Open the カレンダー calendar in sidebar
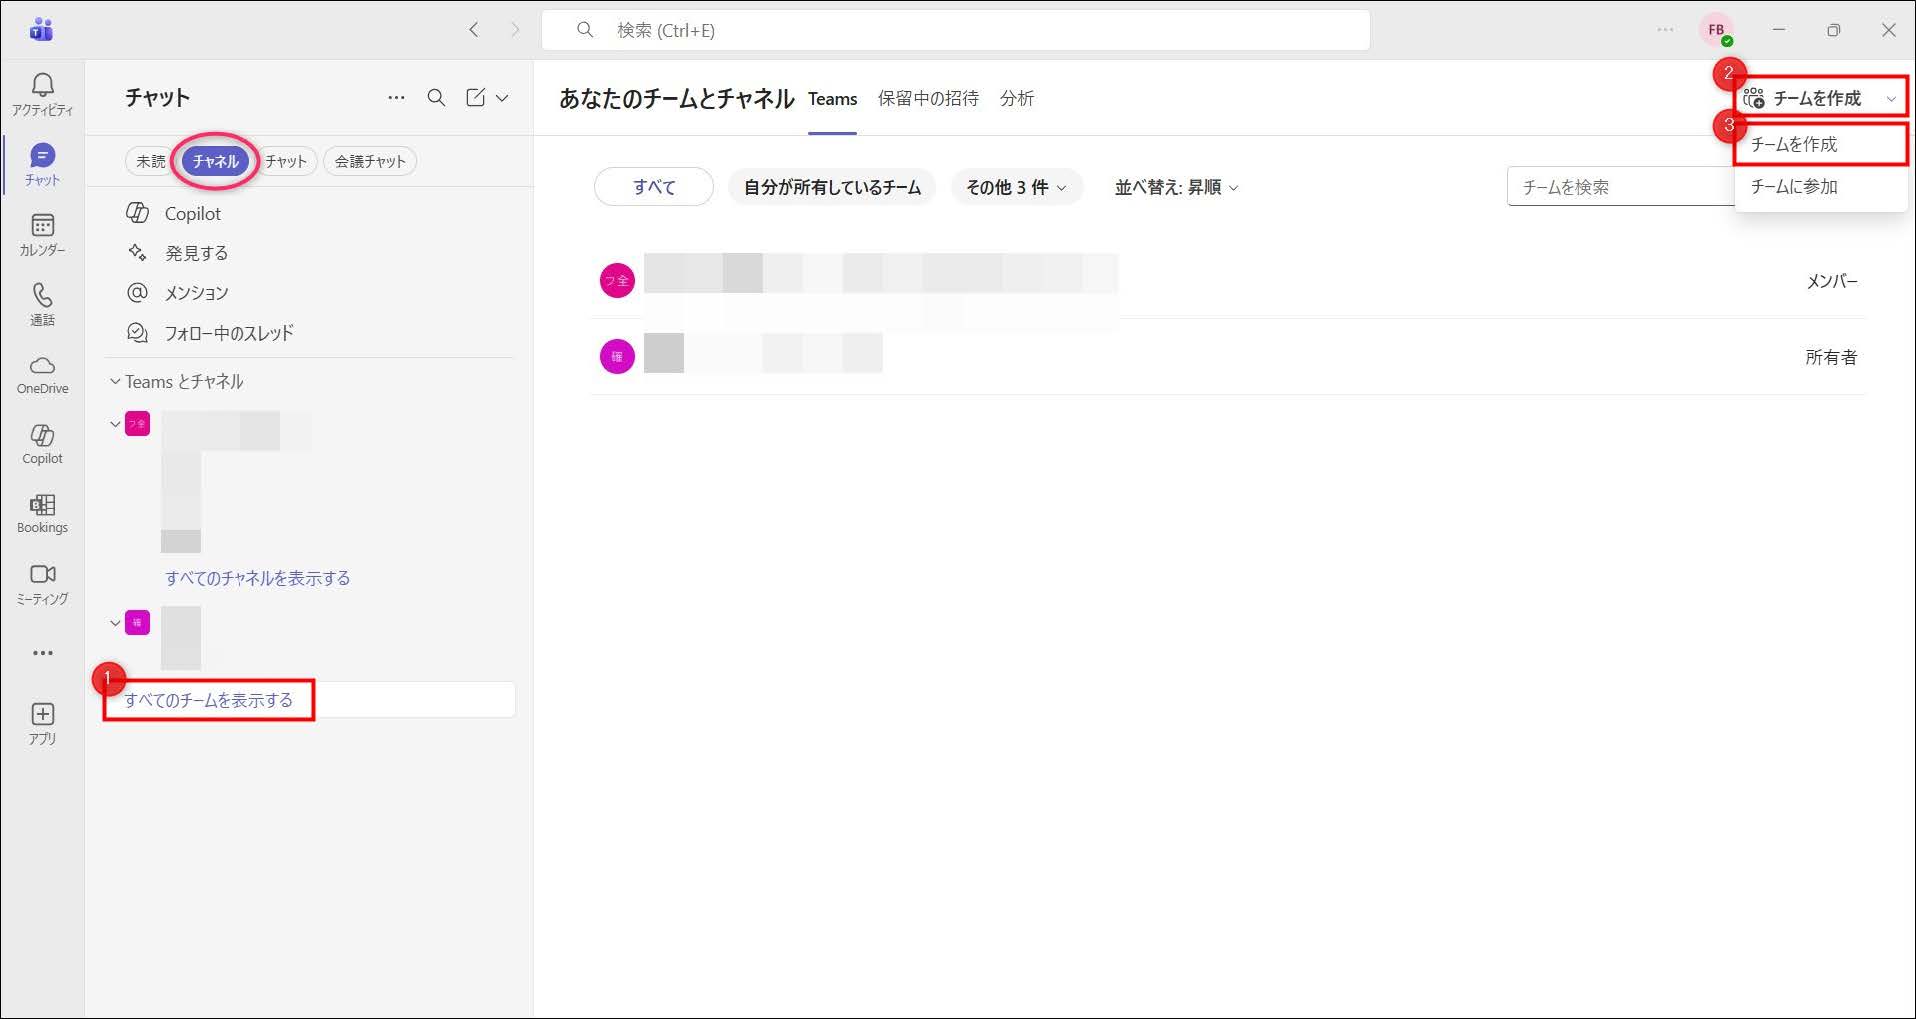1916x1019 pixels. point(42,226)
